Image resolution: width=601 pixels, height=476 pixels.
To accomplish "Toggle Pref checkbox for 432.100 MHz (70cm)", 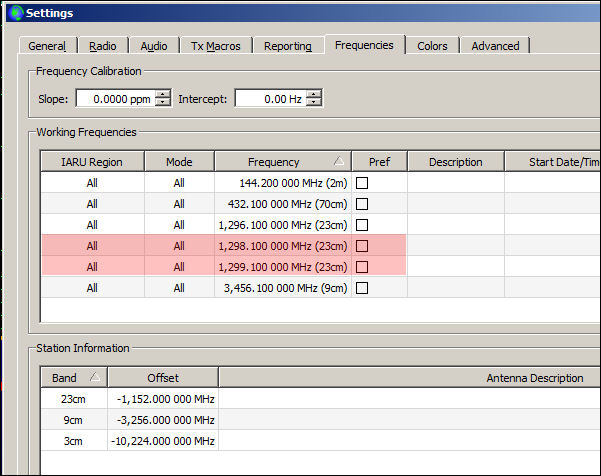I will (x=363, y=204).
